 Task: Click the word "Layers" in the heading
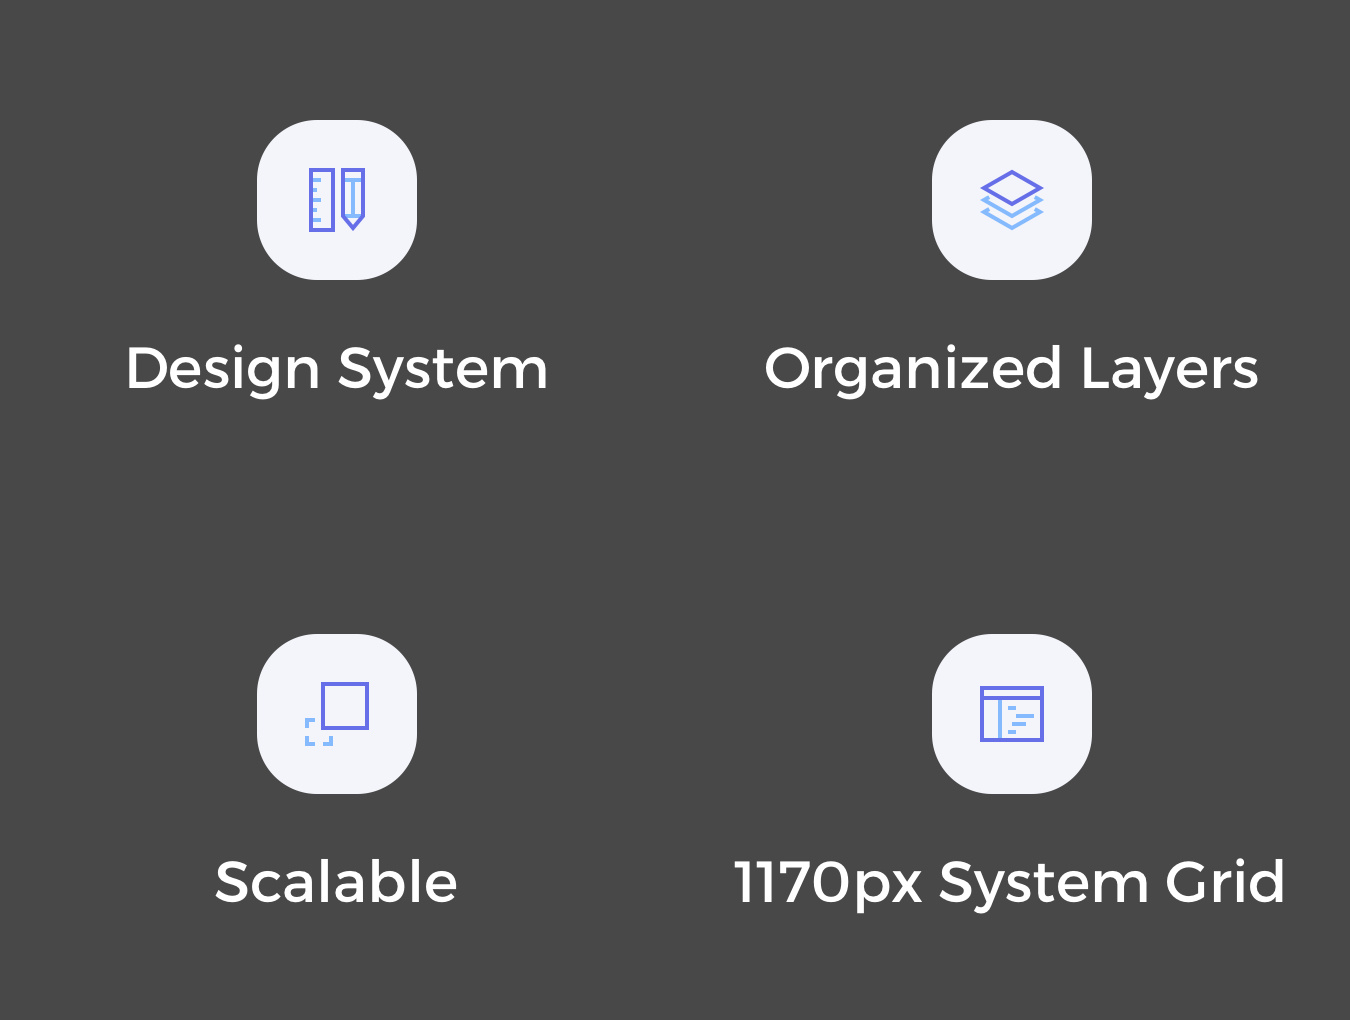[x=1170, y=369]
